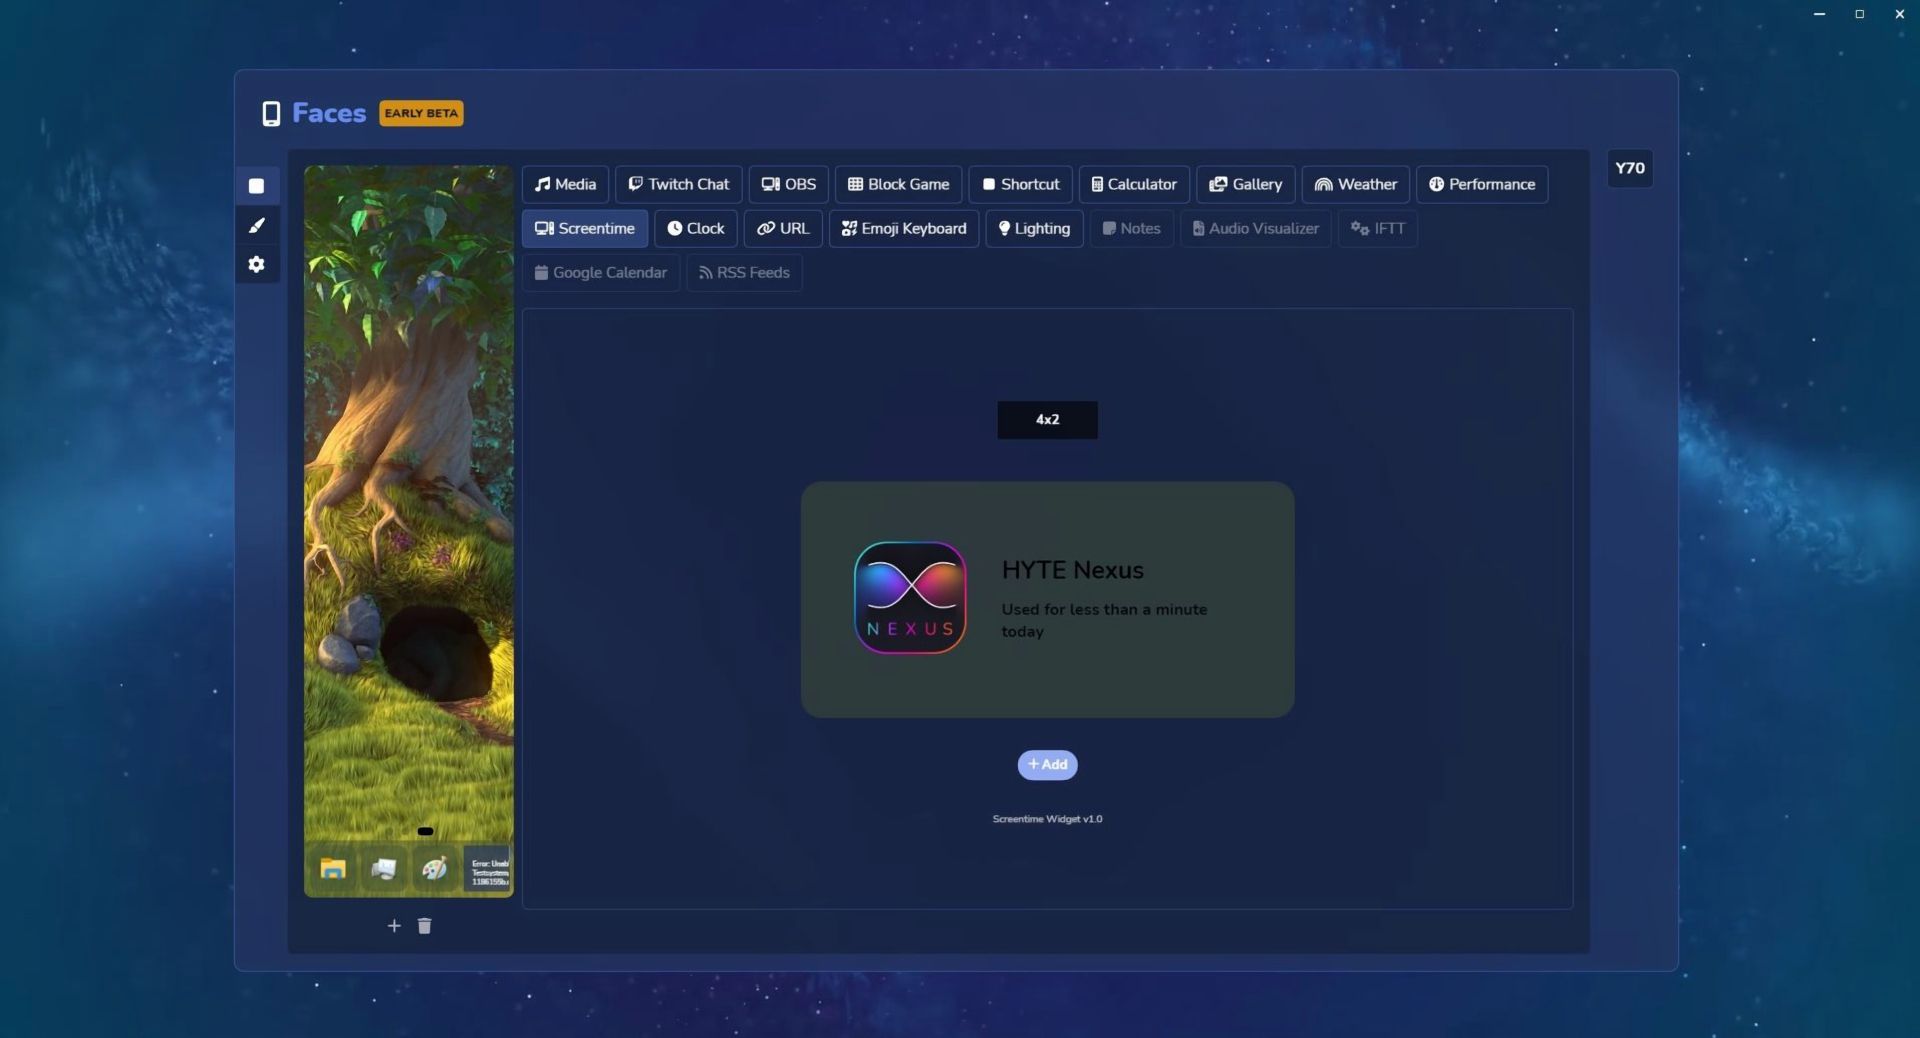1920x1038 pixels.
Task: Click the Y70 device button
Action: [x=1630, y=168]
